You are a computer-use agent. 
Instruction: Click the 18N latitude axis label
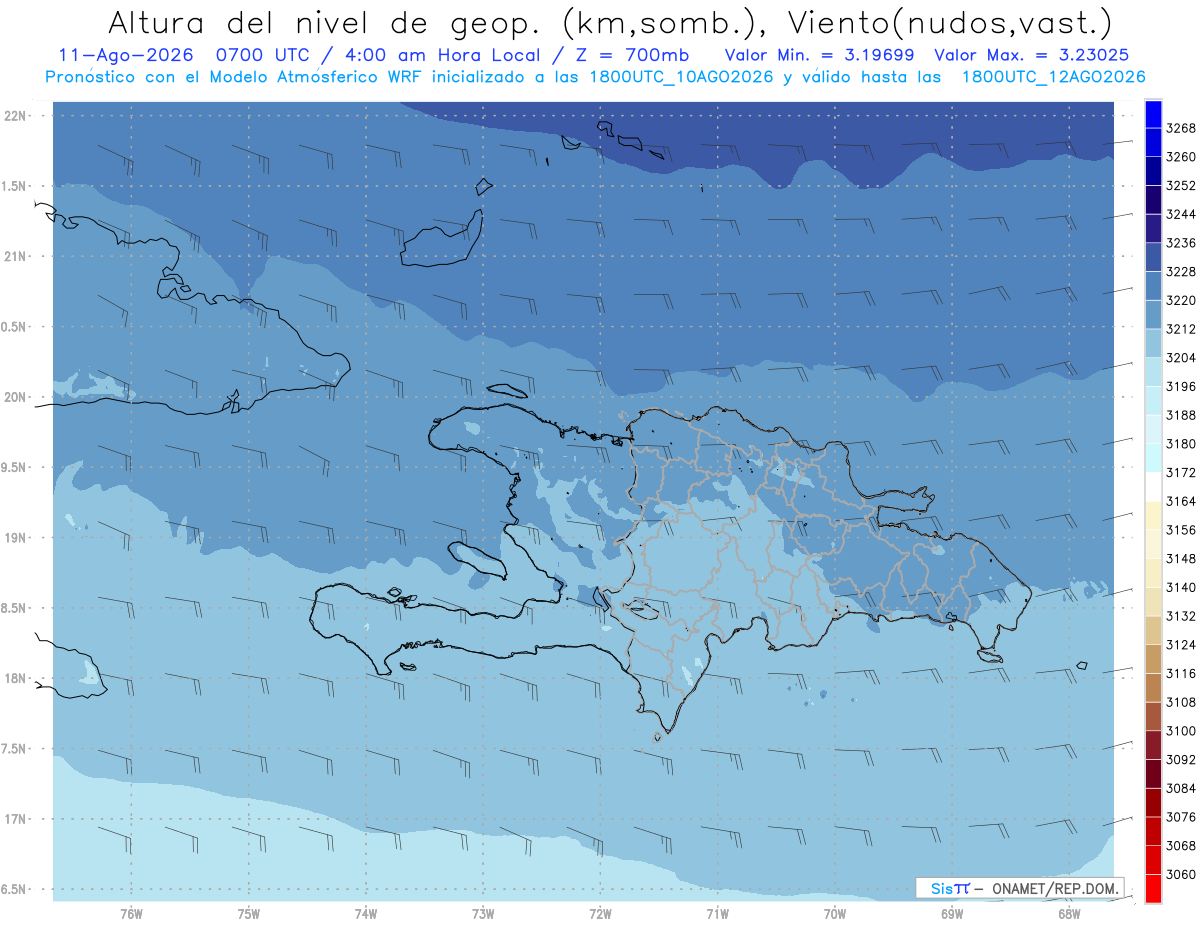point(16,679)
